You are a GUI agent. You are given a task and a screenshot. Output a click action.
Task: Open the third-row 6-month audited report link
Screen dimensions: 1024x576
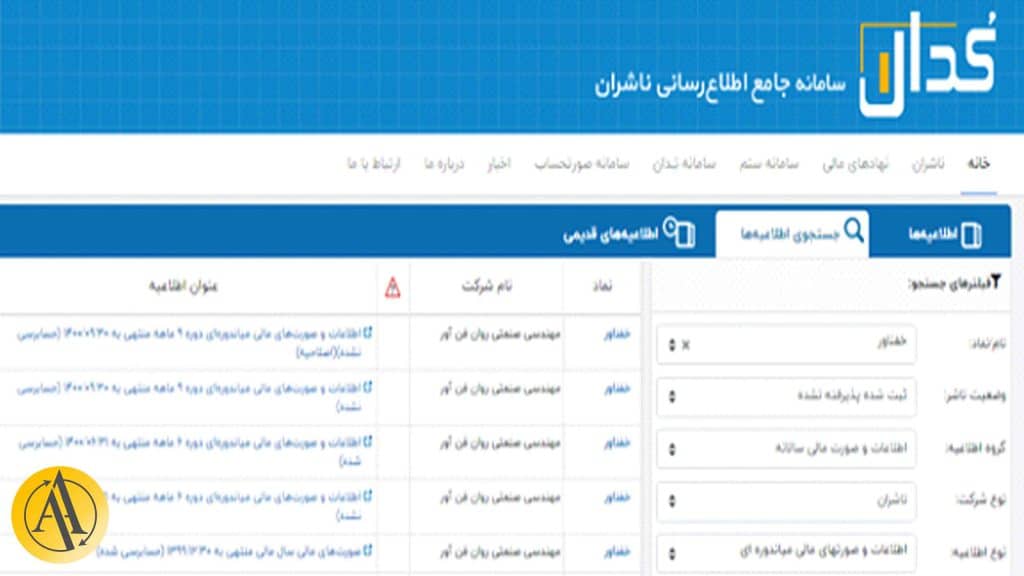point(191,451)
